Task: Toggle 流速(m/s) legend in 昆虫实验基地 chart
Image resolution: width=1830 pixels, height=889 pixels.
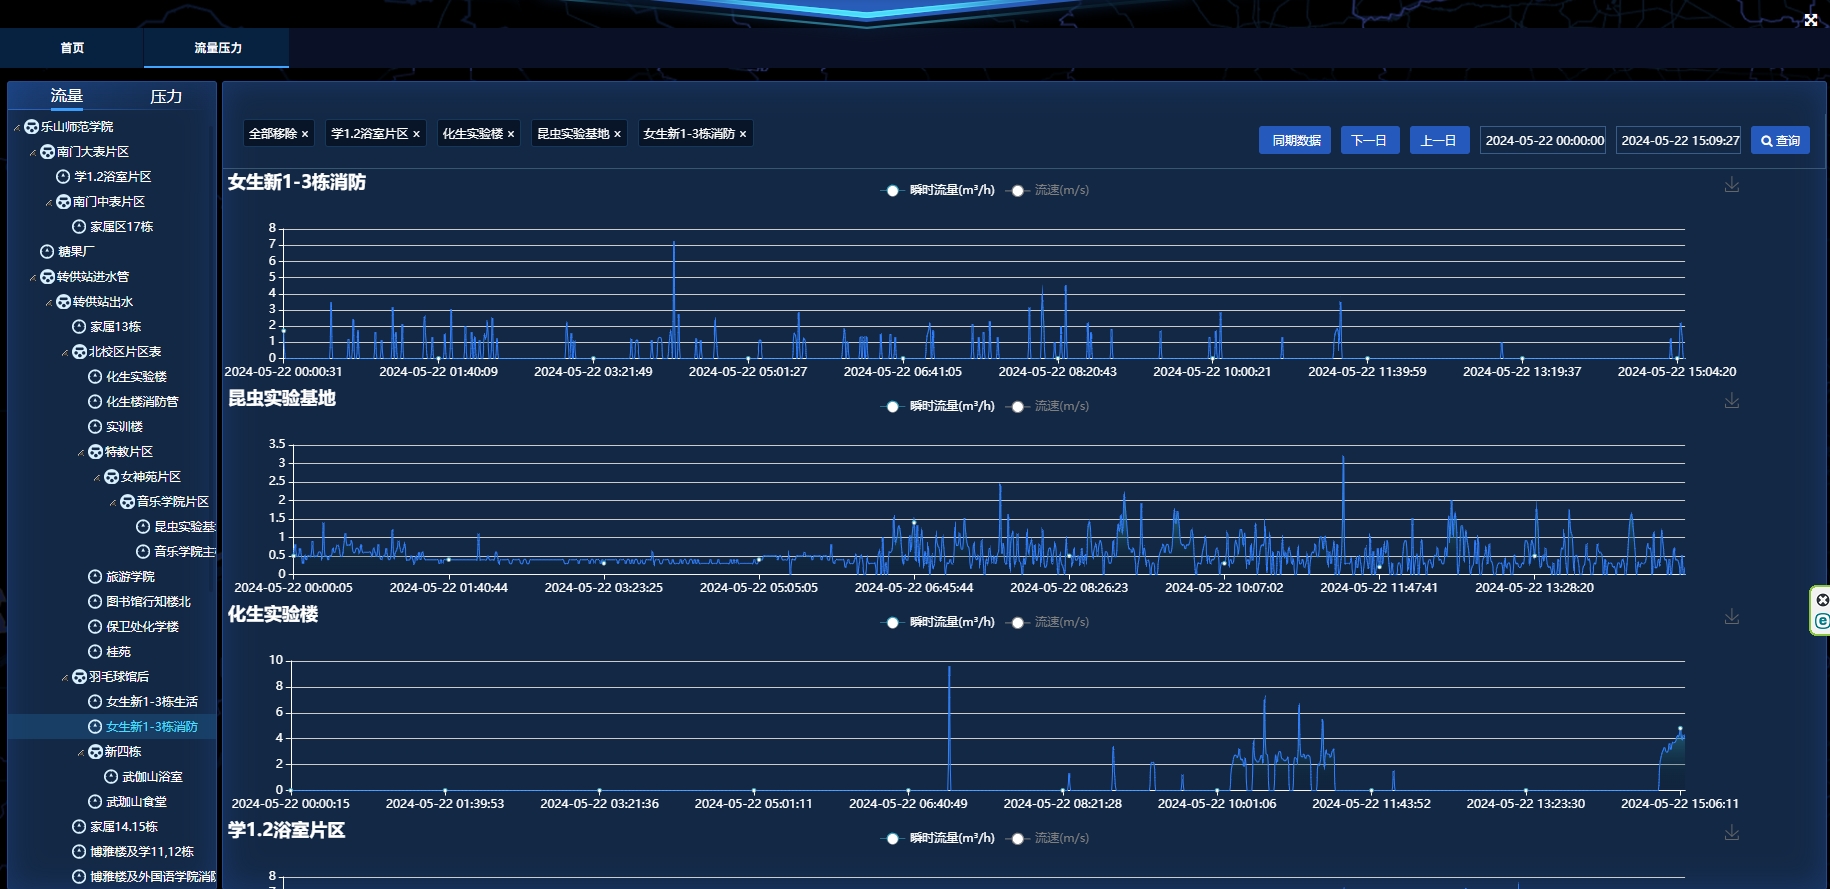Action: tap(1049, 406)
